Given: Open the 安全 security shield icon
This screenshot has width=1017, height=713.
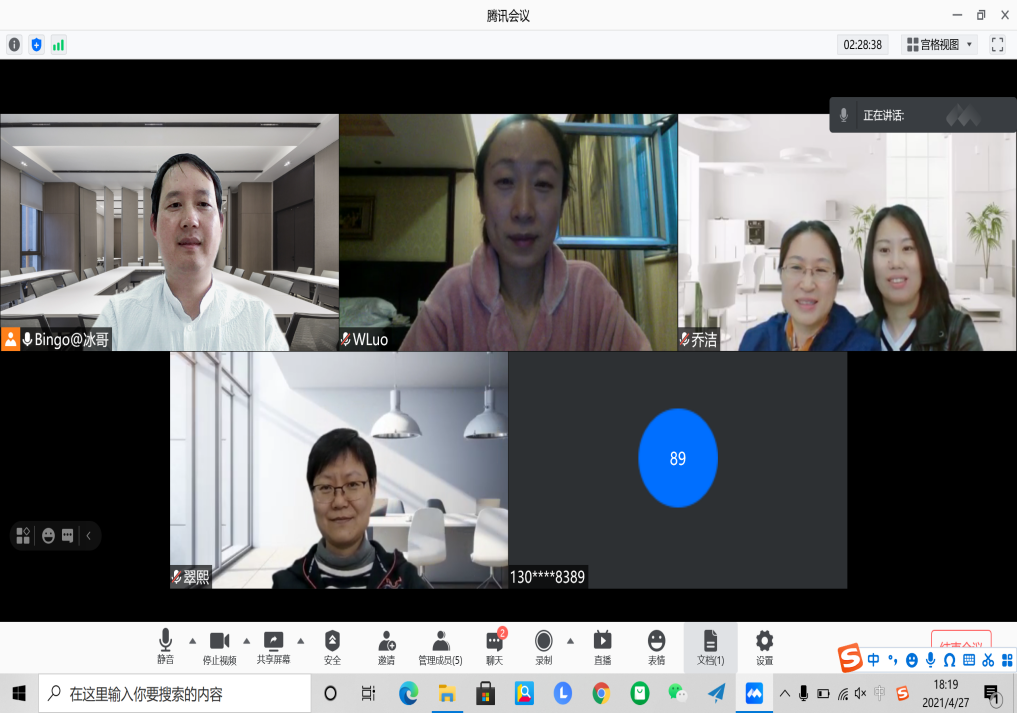Looking at the screenshot, I should [x=332, y=646].
